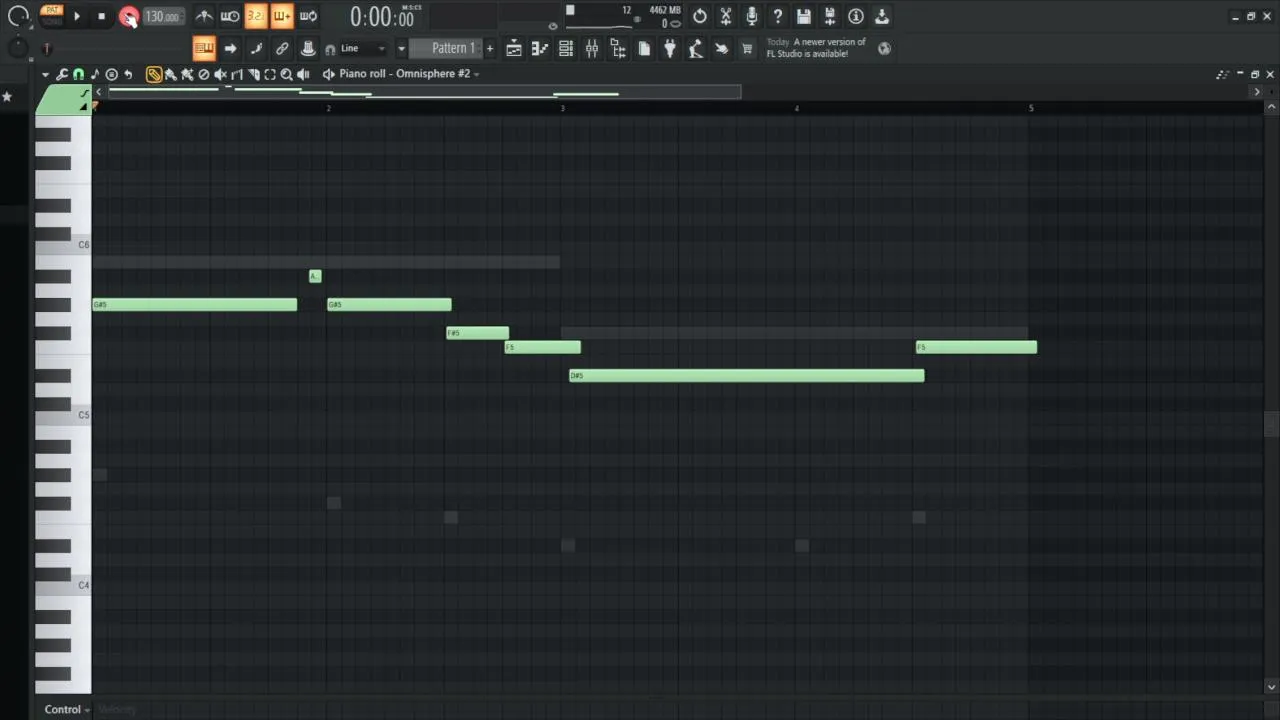Toggle PAT/SONG mode switch

(x=51, y=15)
